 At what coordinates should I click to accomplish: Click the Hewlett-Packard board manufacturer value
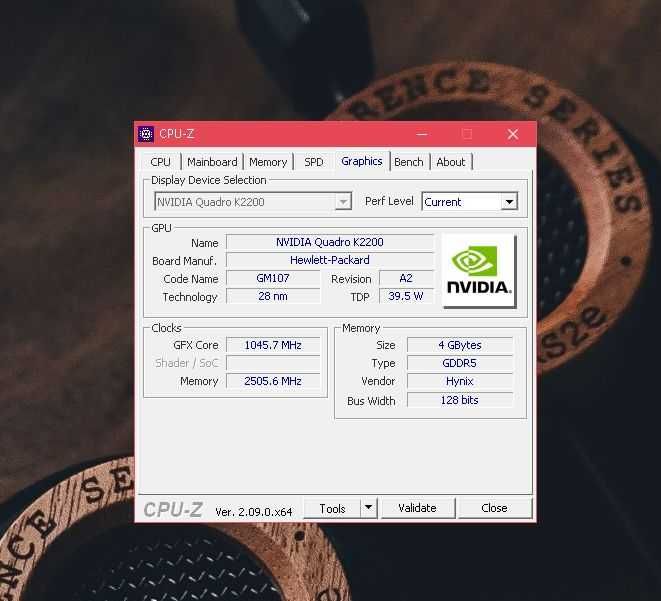[330, 260]
